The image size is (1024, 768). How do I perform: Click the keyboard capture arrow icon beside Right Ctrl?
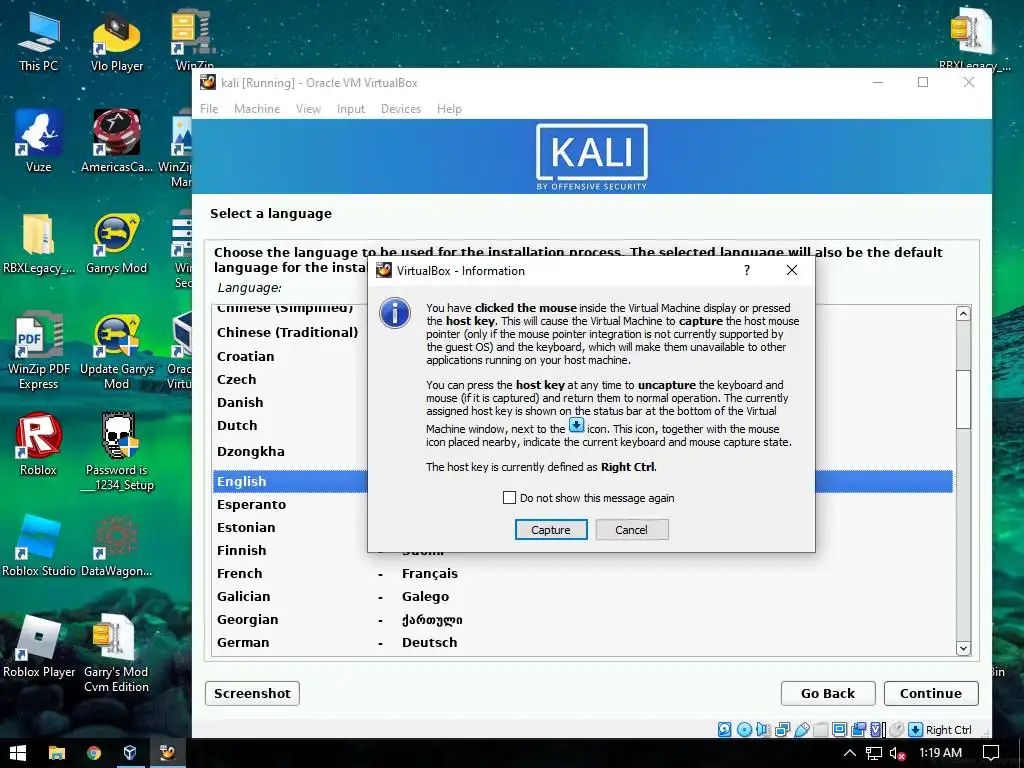point(916,729)
